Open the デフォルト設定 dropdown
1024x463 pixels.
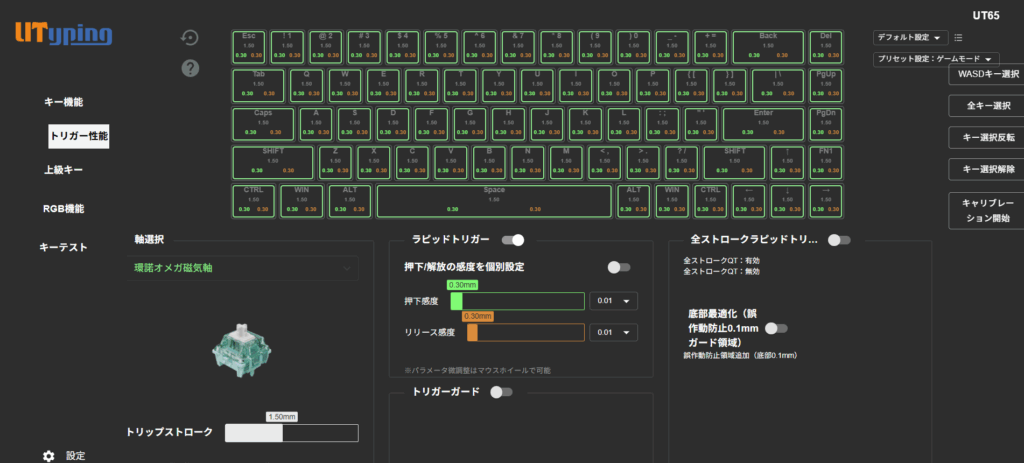tap(910, 38)
